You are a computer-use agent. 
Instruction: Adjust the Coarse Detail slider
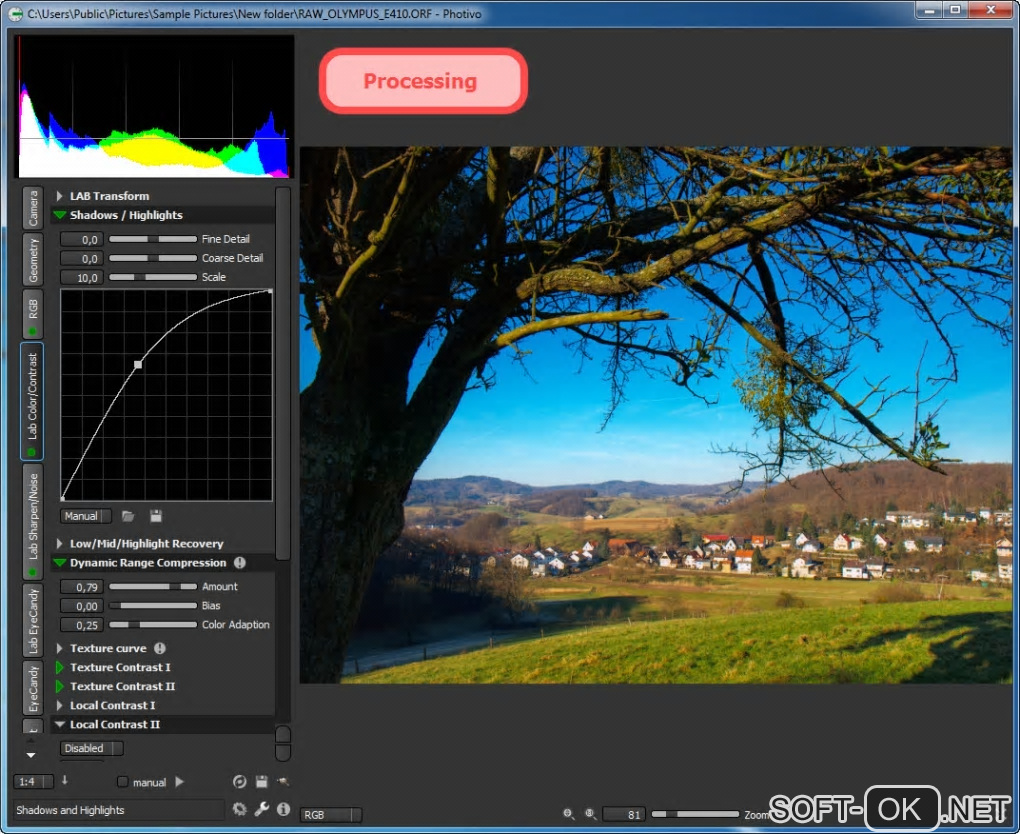pyautogui.click(x=153, y=258)
